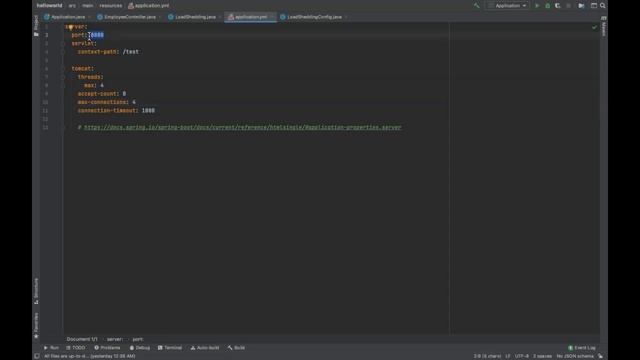Open the TODO tool window
This screenshot has height=360, width=640.
[x=76, y=348]
